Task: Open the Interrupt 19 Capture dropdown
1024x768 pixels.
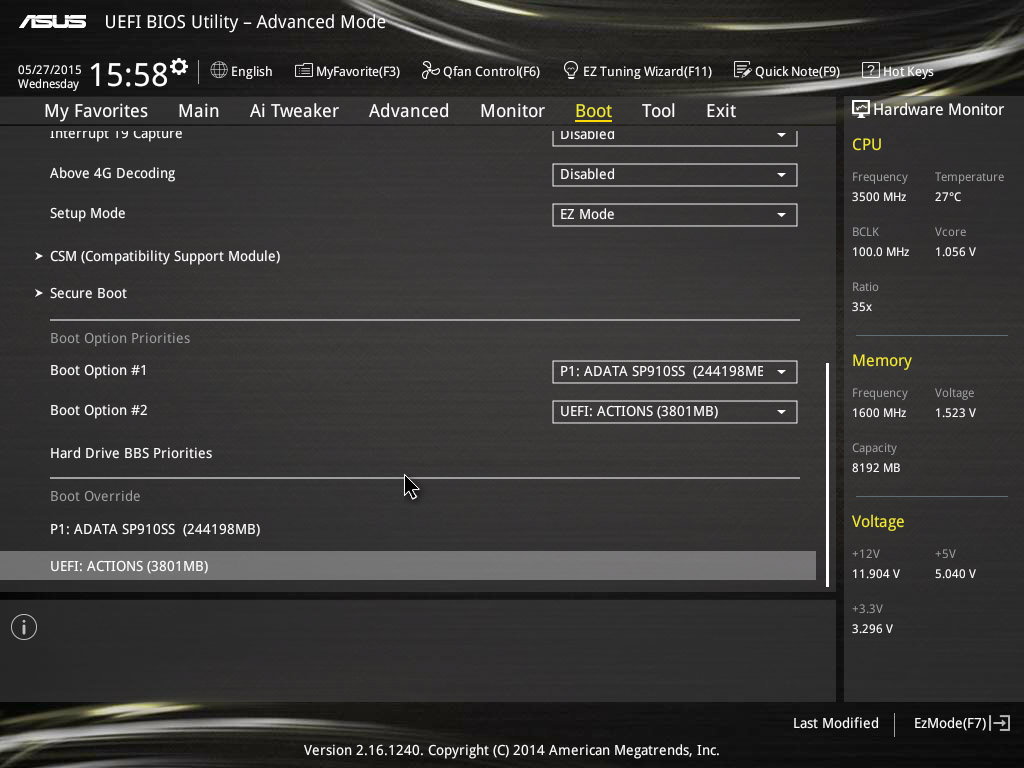Action: 675,136
